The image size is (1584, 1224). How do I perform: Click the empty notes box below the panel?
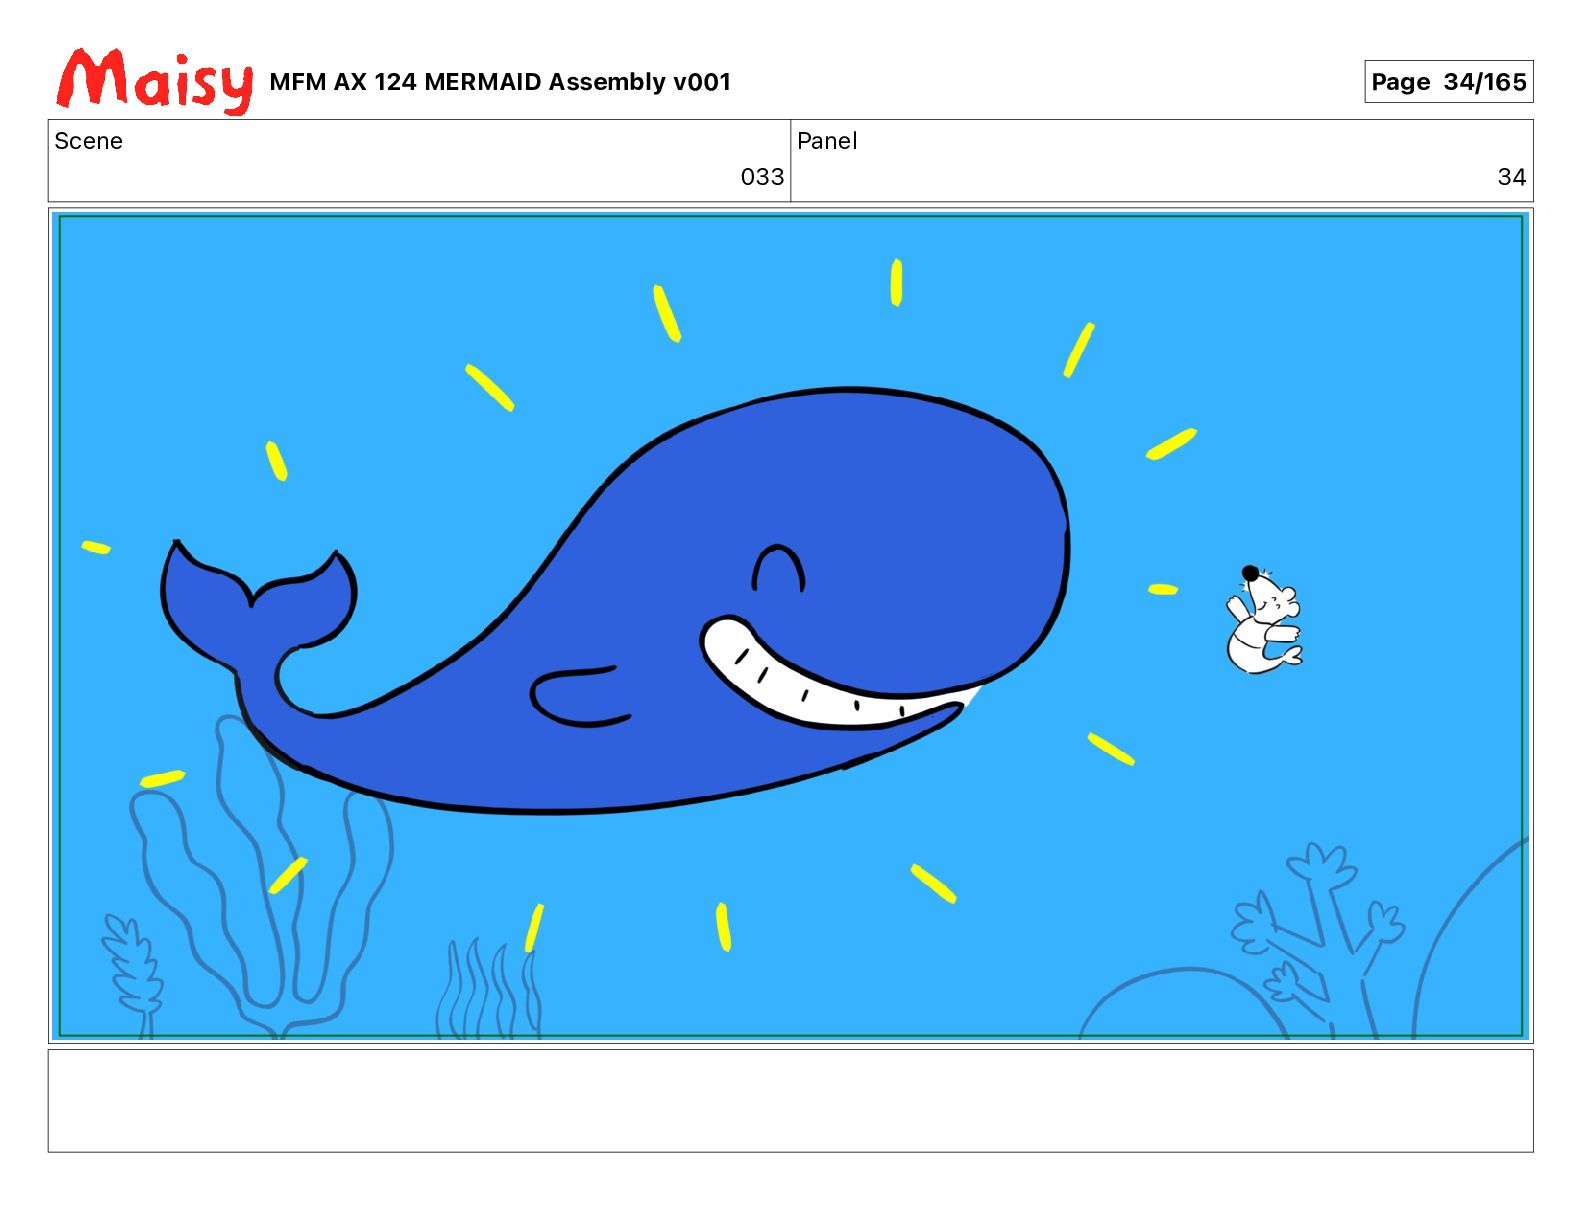[x=790, y=1100]
